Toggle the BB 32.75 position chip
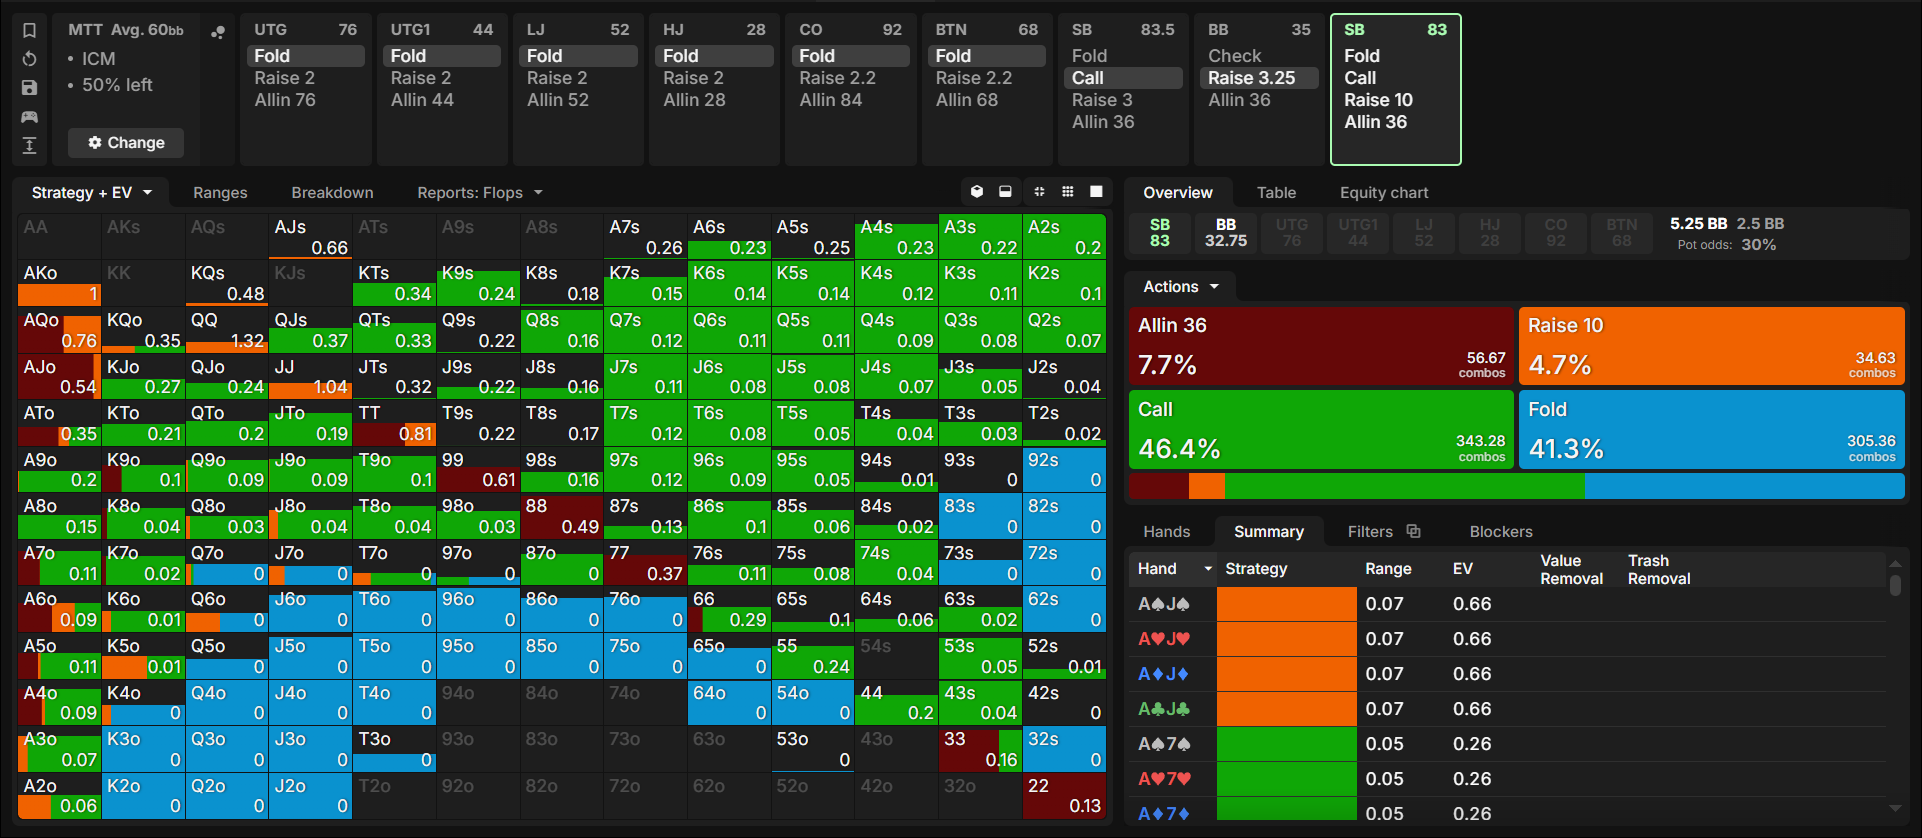 tap(1226, 233)
